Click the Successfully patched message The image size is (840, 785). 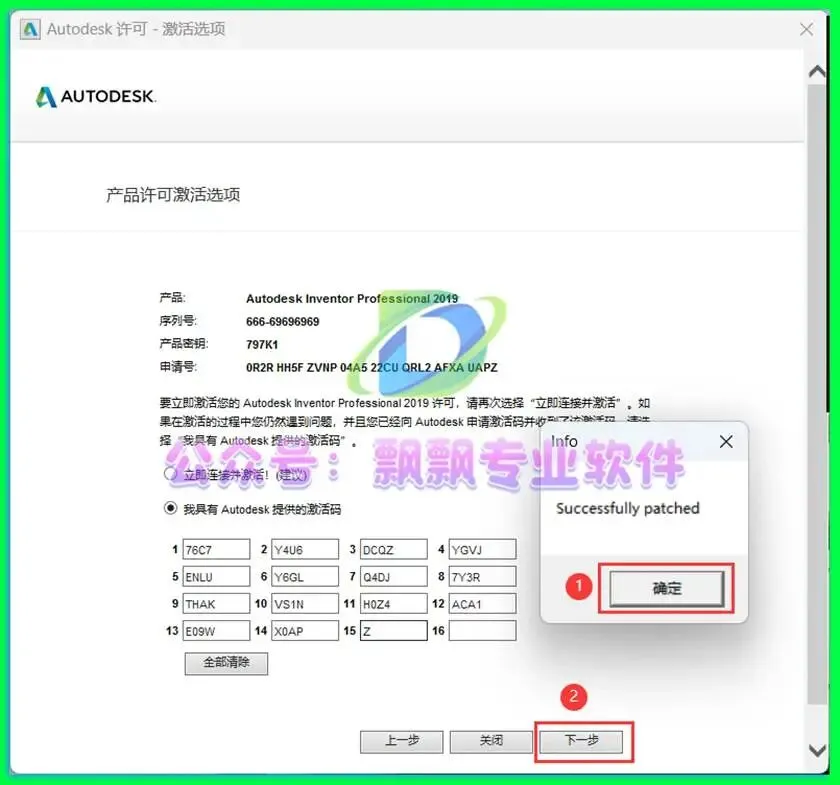[627, 508]
